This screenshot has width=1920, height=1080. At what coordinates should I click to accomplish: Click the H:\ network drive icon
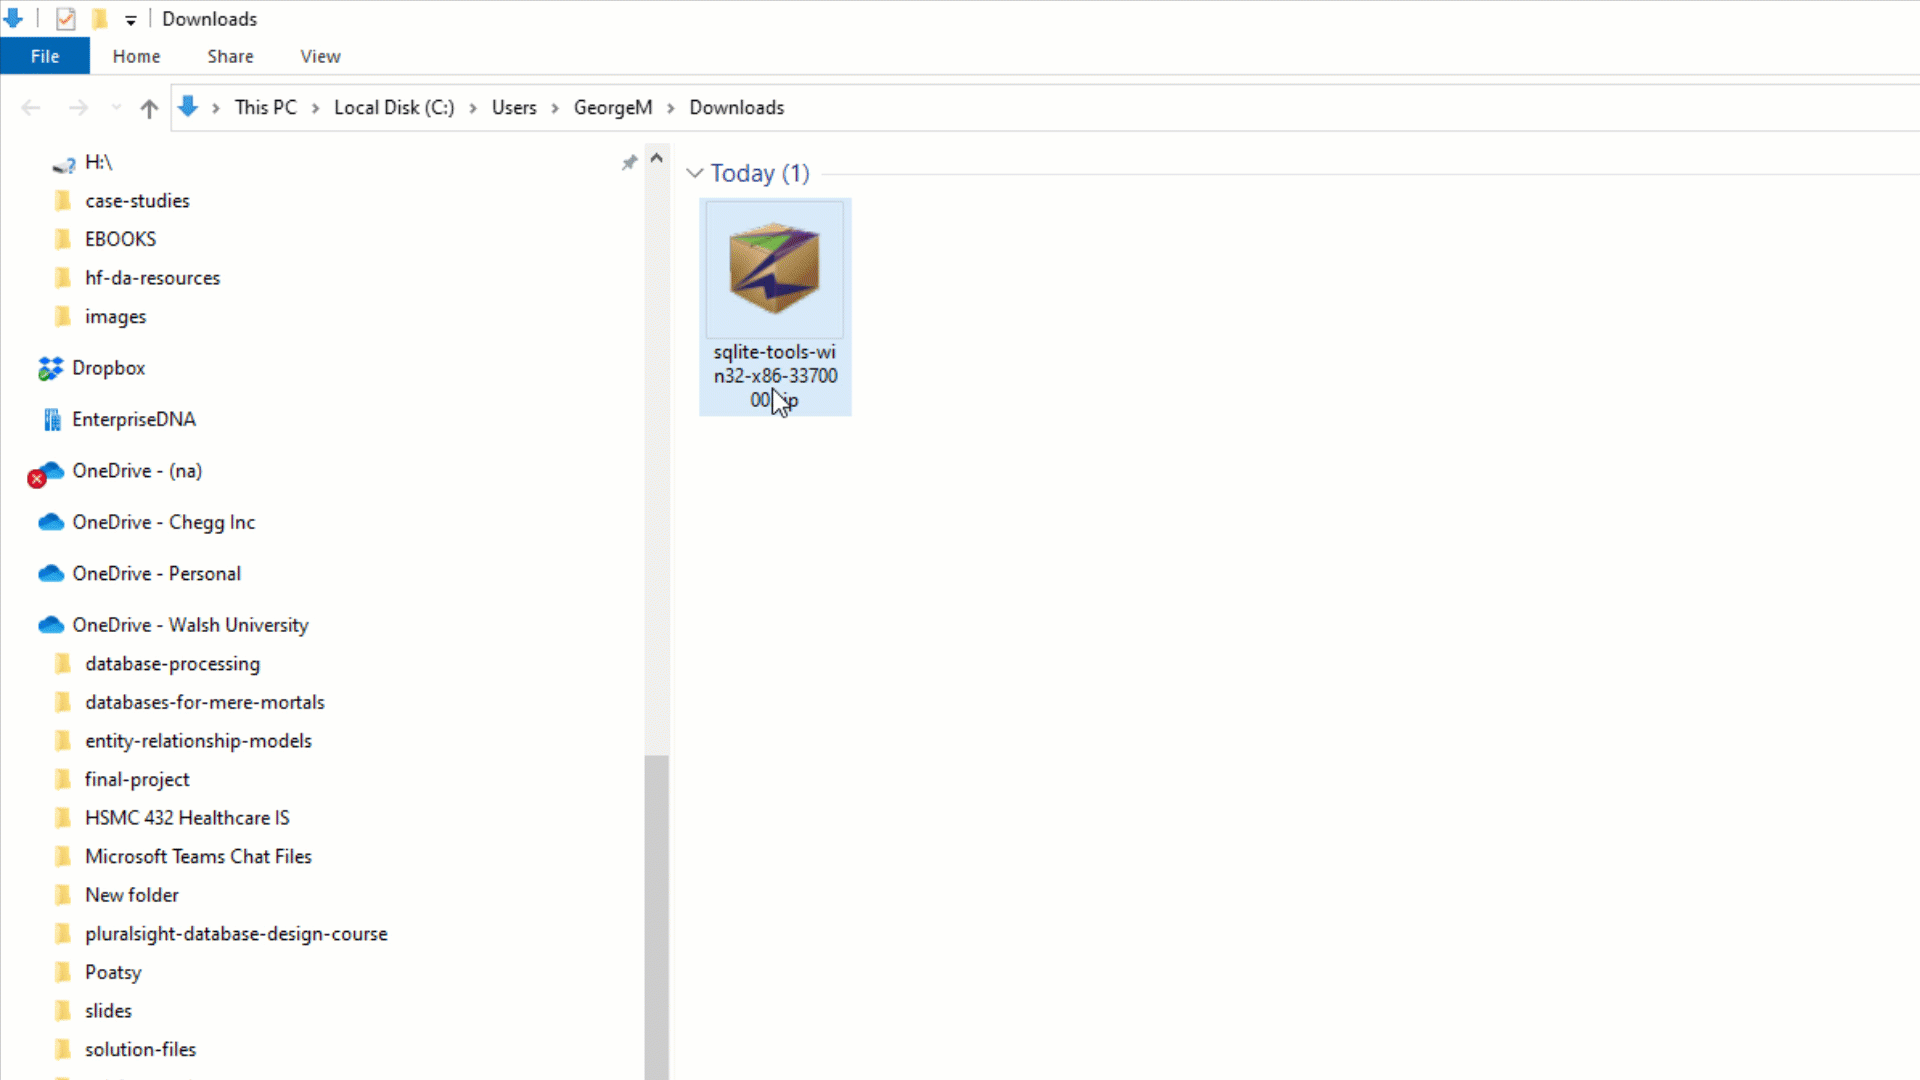[64, 163]
